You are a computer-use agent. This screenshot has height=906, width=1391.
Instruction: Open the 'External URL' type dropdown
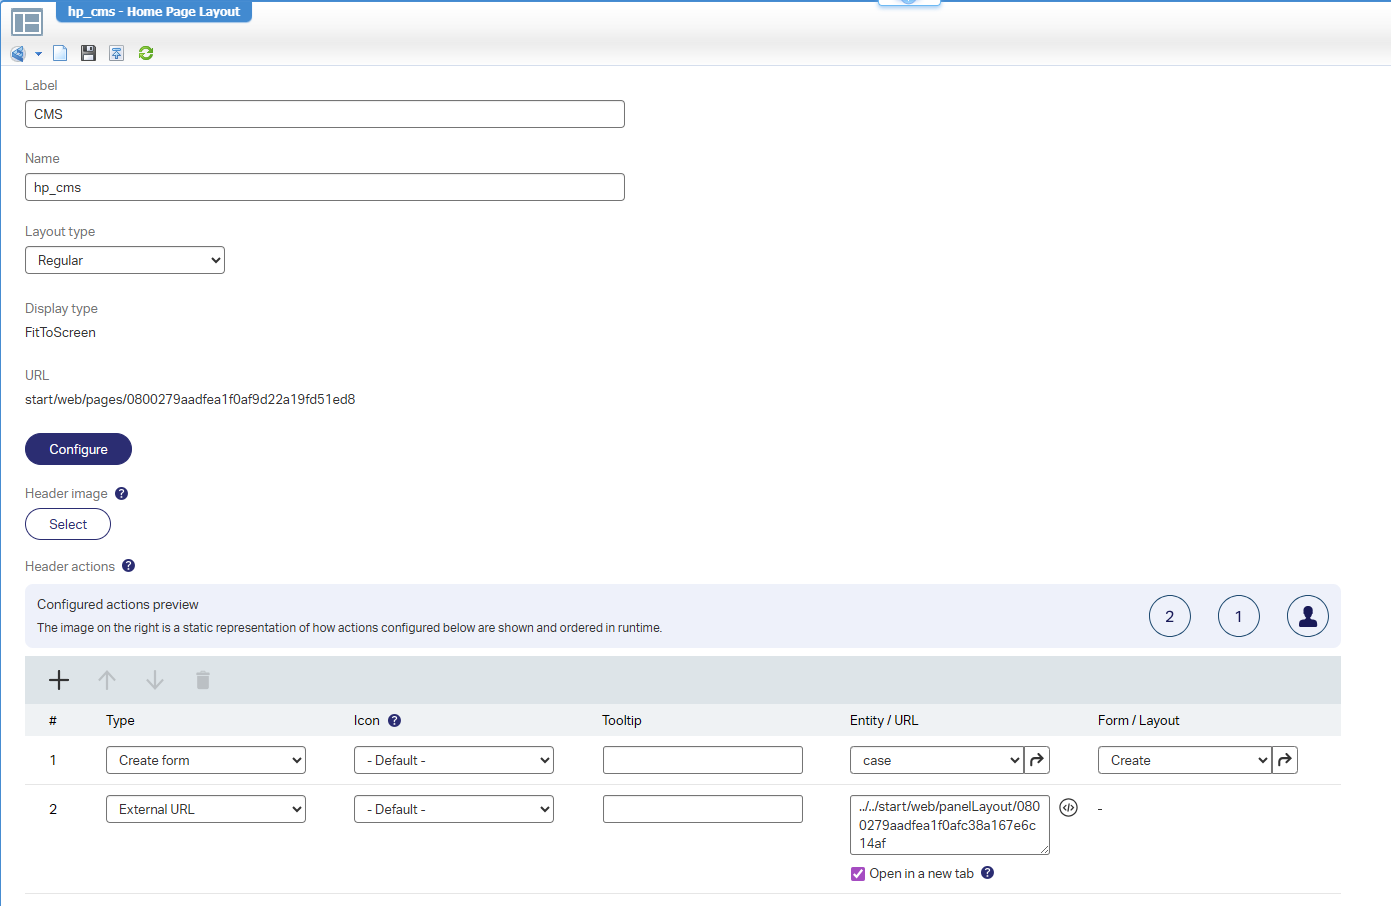(x=206, y=809)
